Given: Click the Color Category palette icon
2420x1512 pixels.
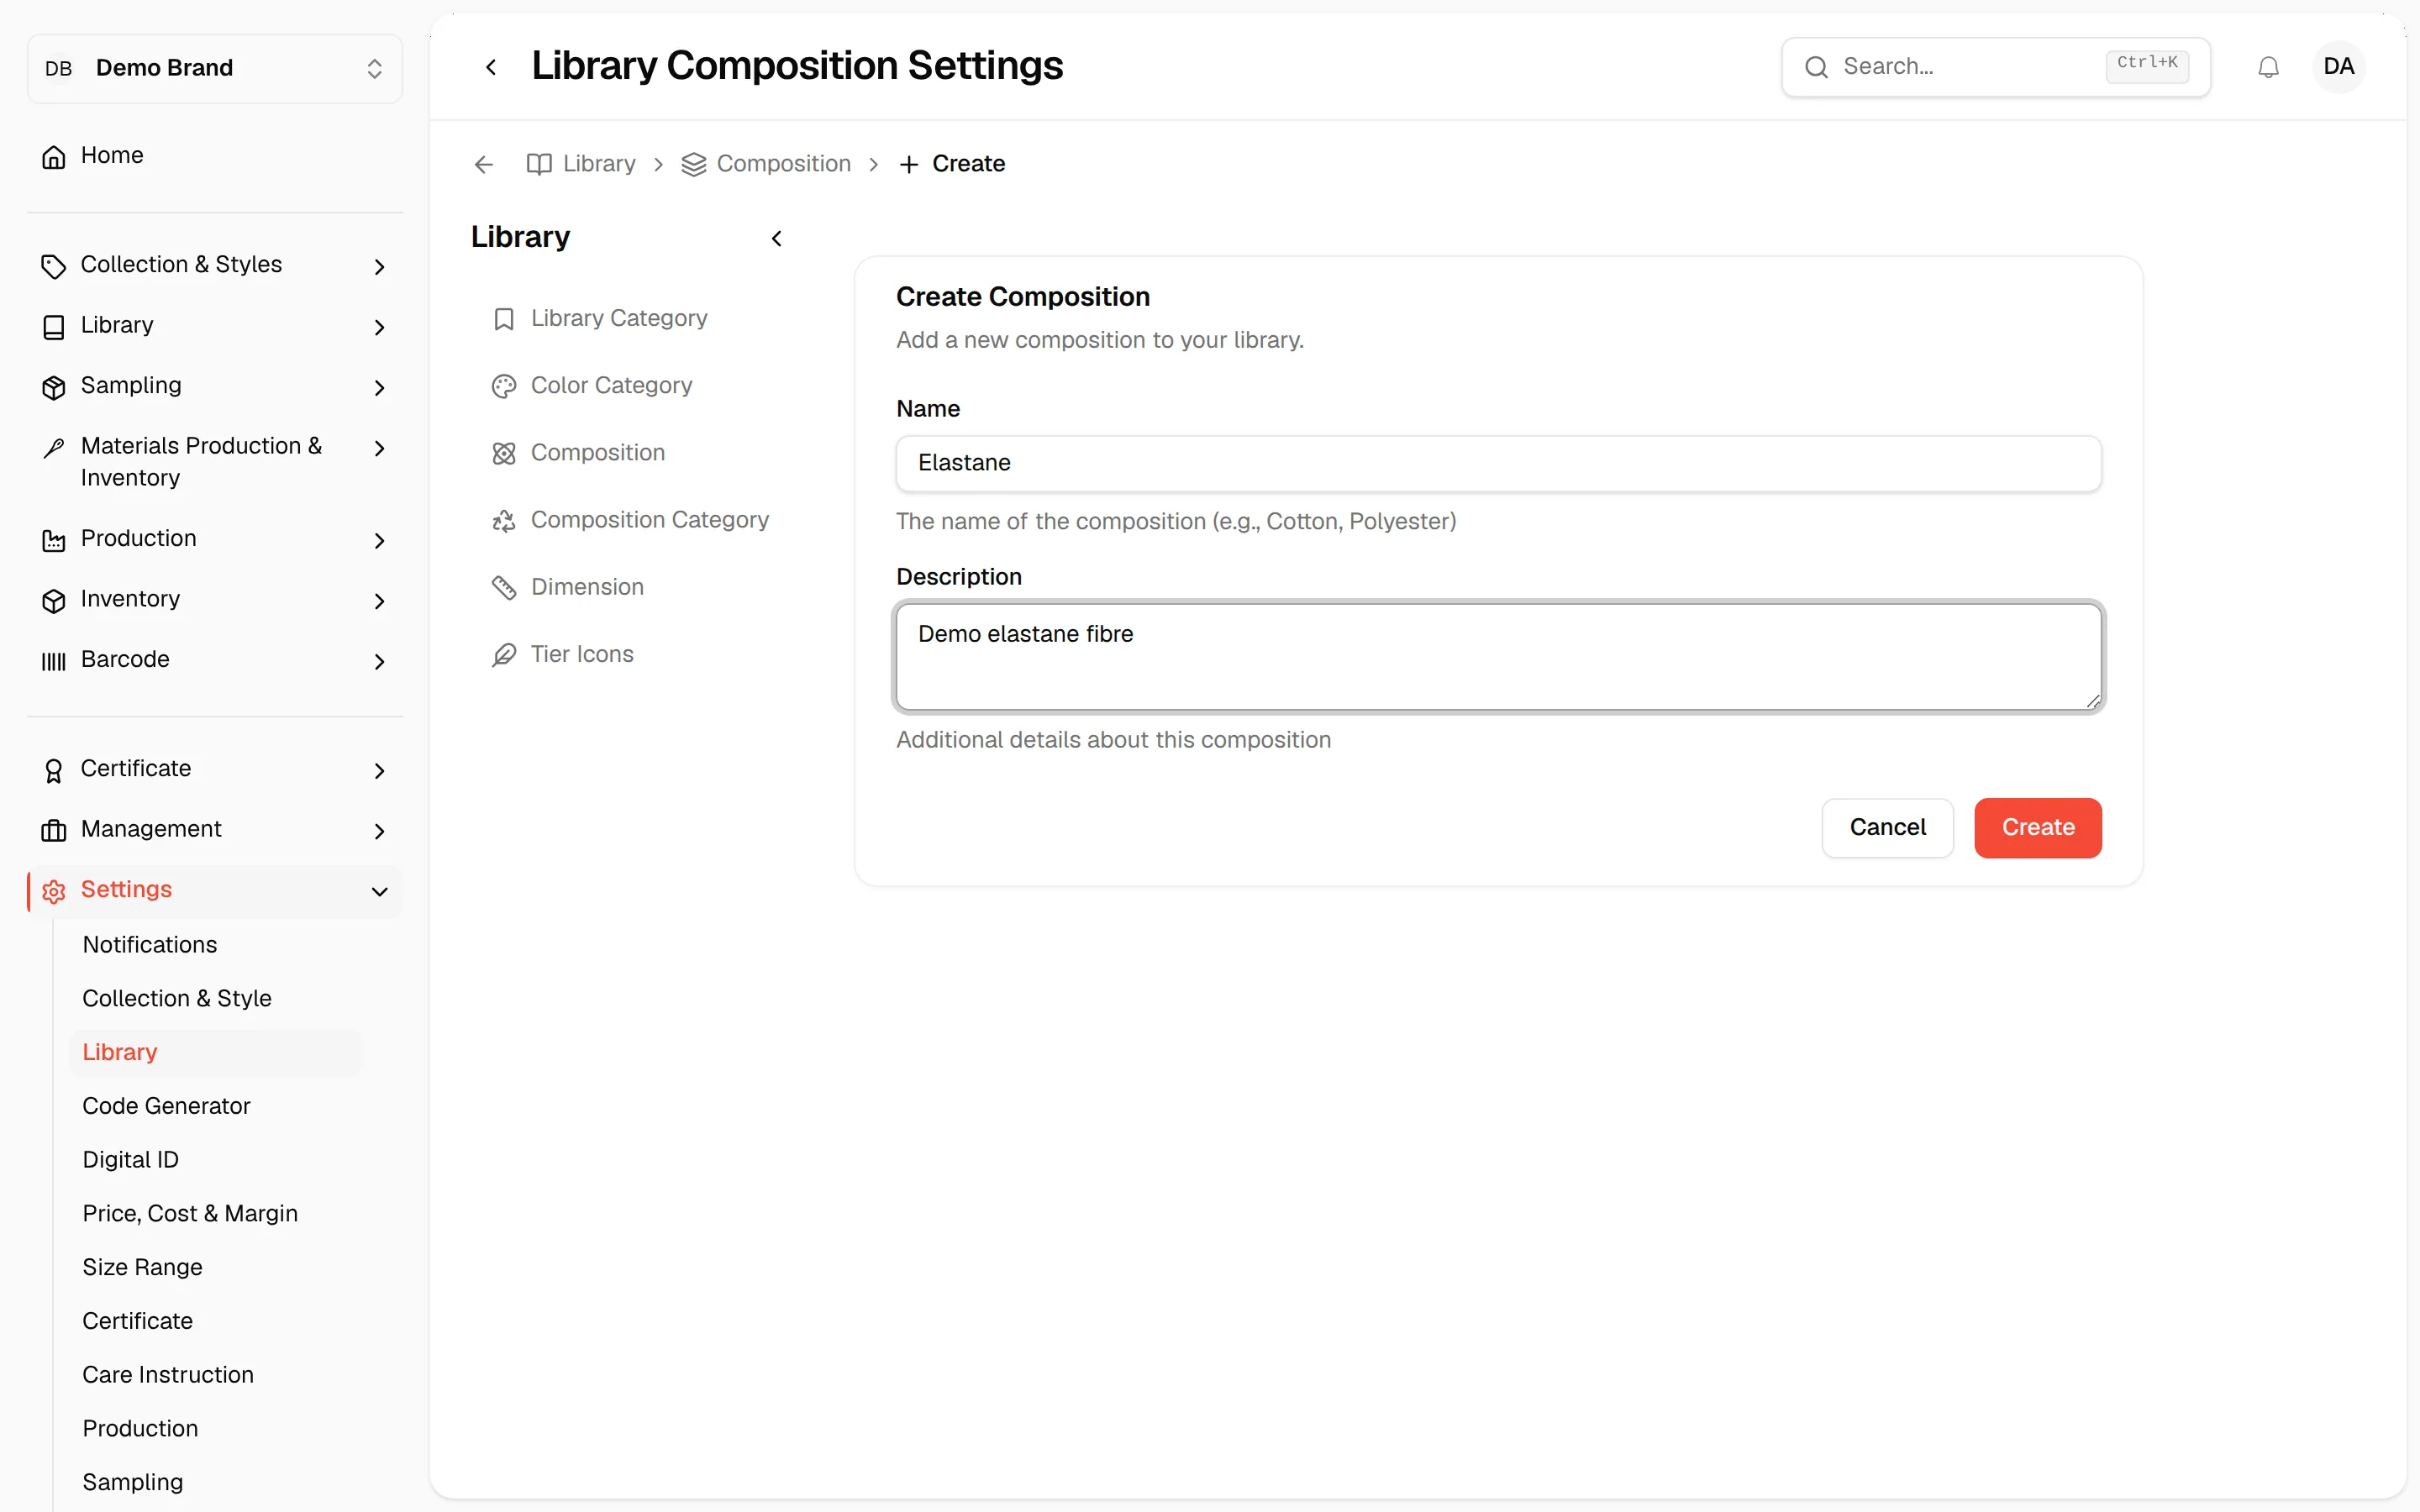Looking at the screenshot, I should [504, 386].
